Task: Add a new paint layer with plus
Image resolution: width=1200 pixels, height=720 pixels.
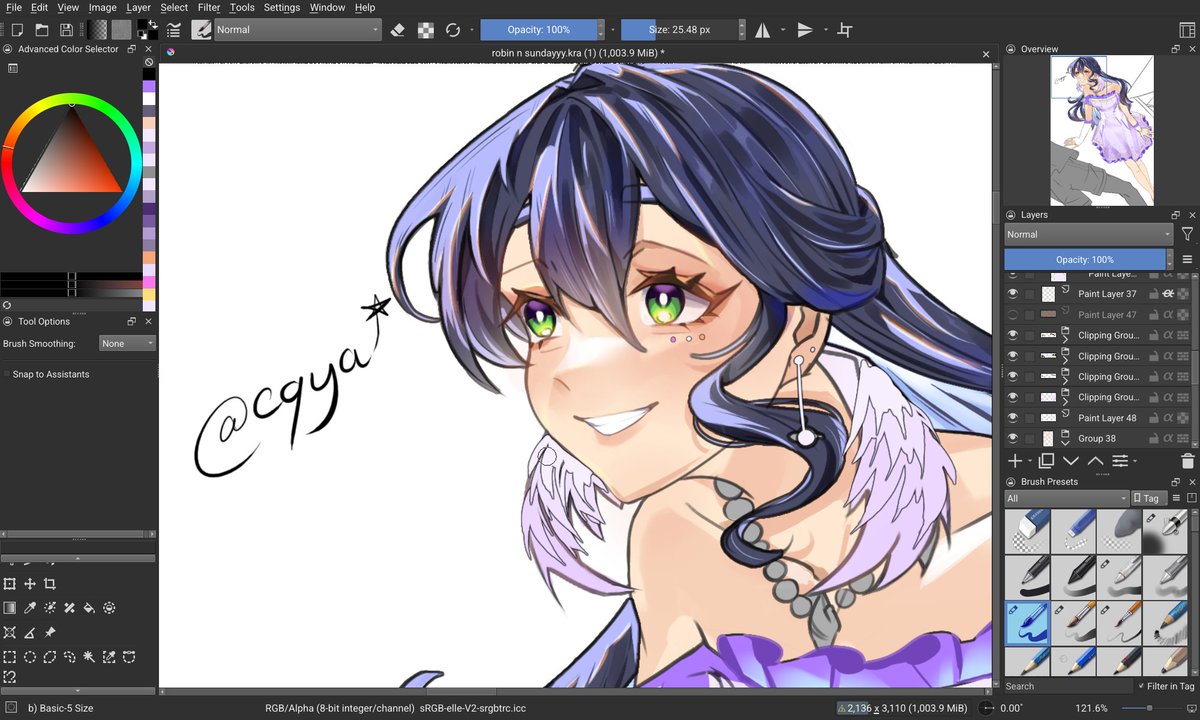Action: point(1014,461)
